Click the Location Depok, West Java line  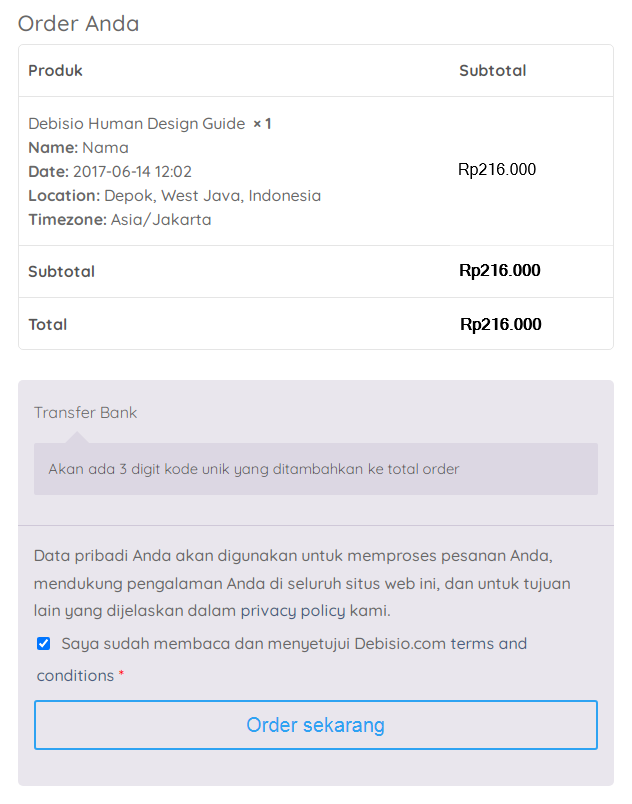174,196
